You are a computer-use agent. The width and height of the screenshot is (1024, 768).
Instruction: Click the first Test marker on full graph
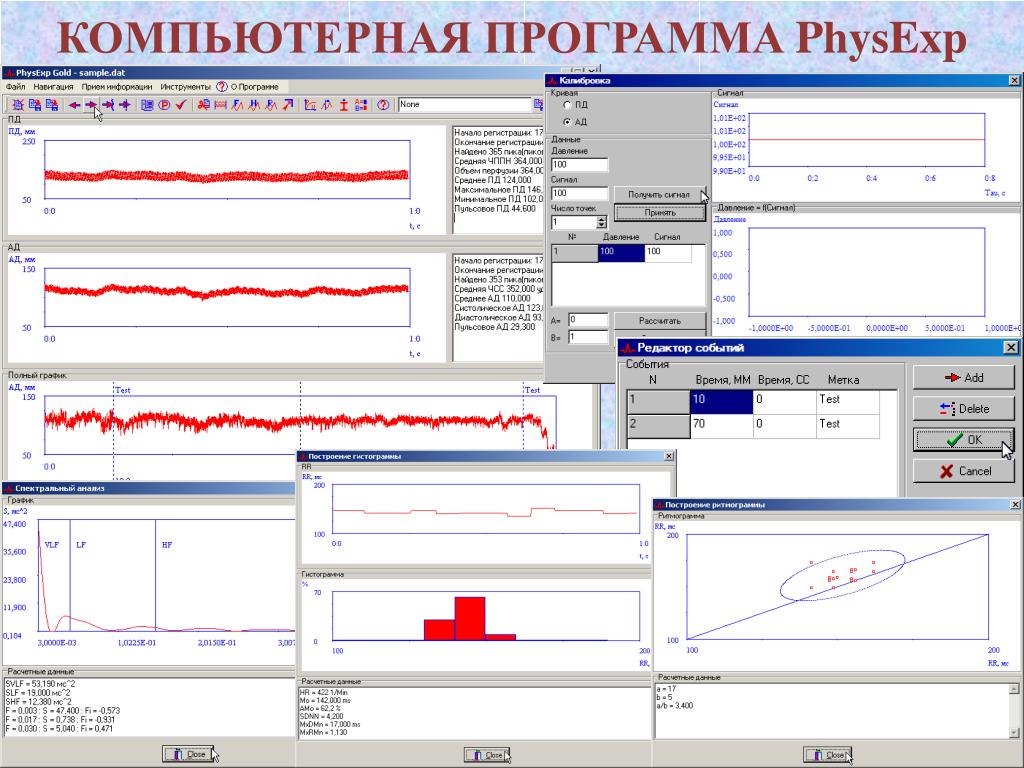[122, 390]
